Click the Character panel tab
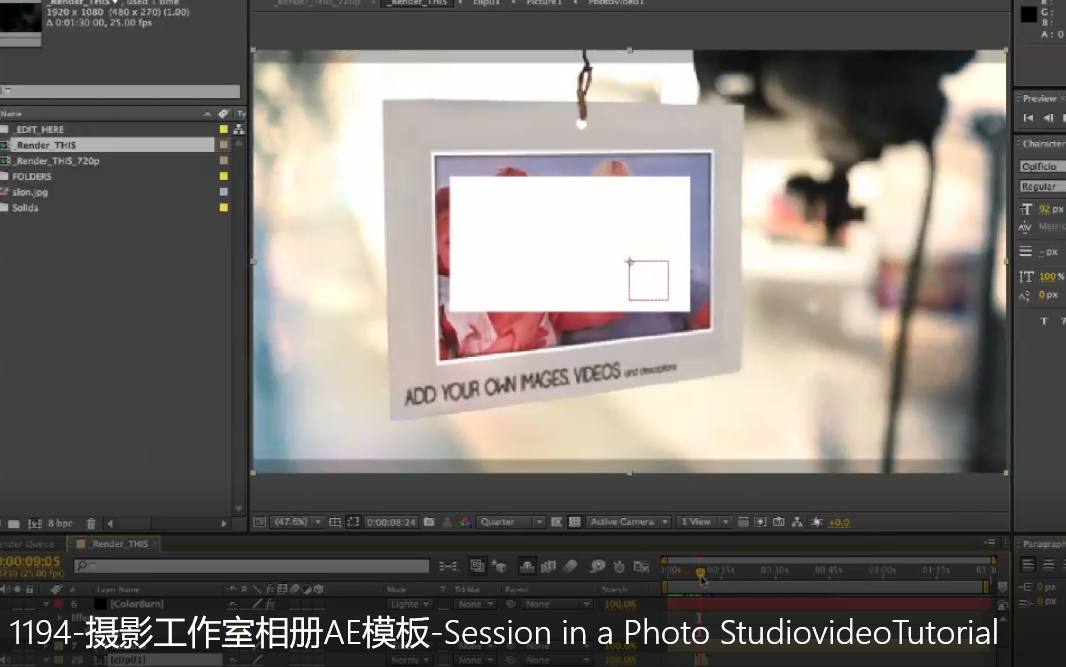Viewport: 1066px width, 667px height. (x=1044, y=143)
